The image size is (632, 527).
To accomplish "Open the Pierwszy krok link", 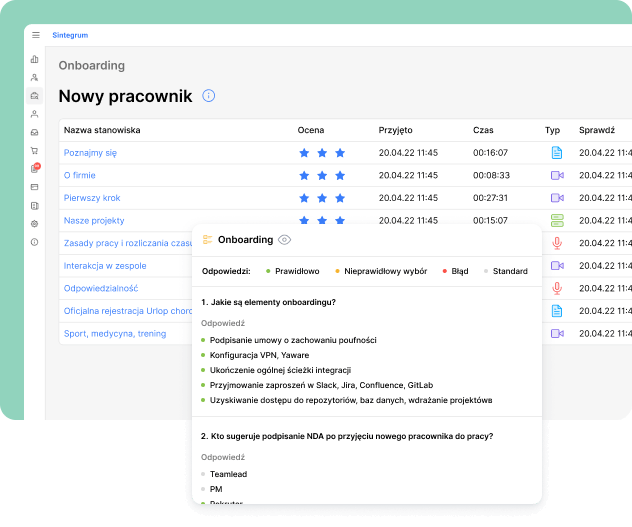I will tap(92, 198).
